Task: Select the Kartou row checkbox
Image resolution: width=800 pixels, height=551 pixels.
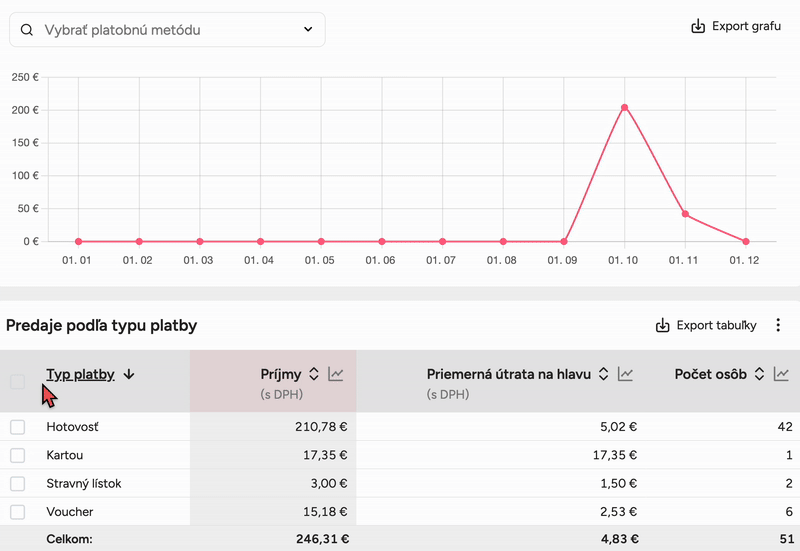Action: (x=18, y=455)
